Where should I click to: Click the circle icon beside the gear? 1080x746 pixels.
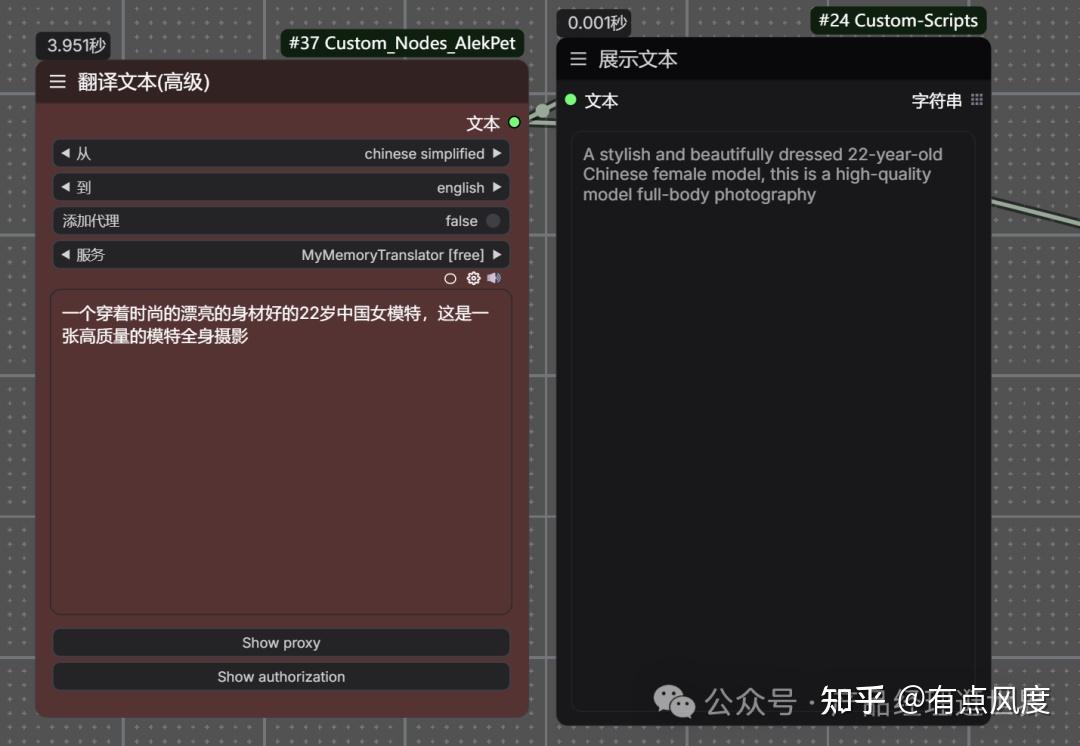point(450,279)
